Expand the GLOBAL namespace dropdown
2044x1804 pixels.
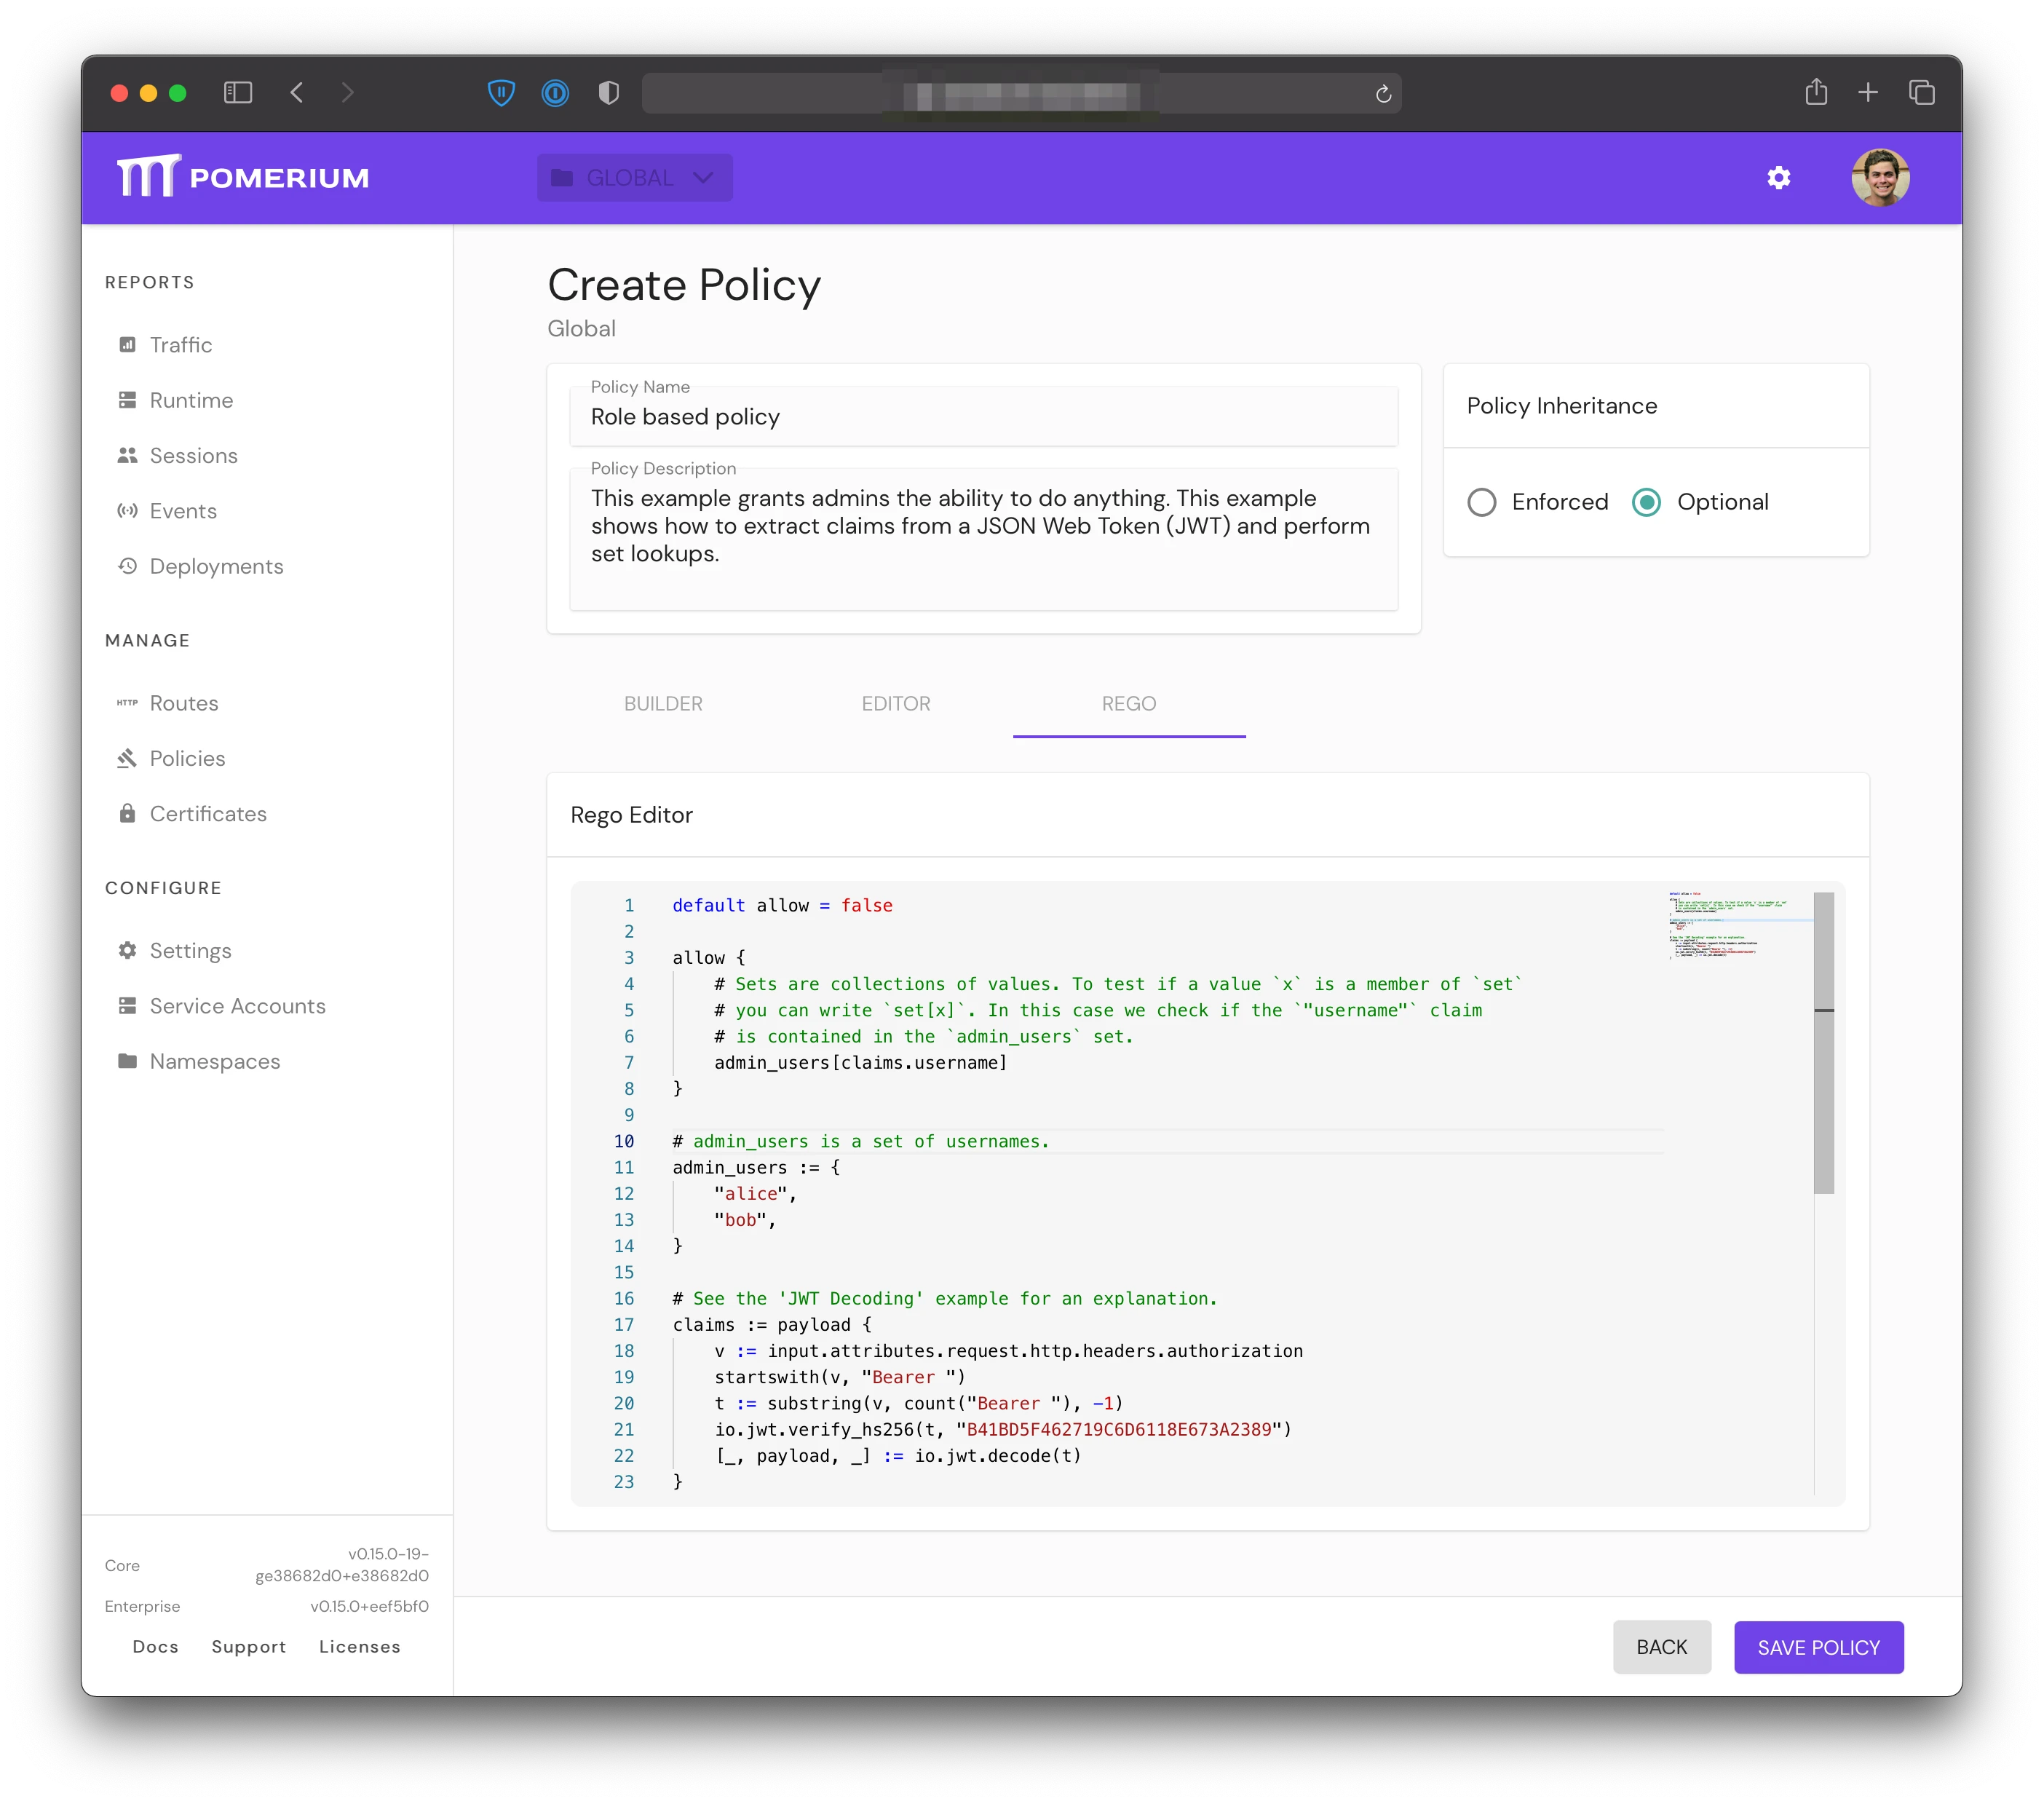click(630, 178)
